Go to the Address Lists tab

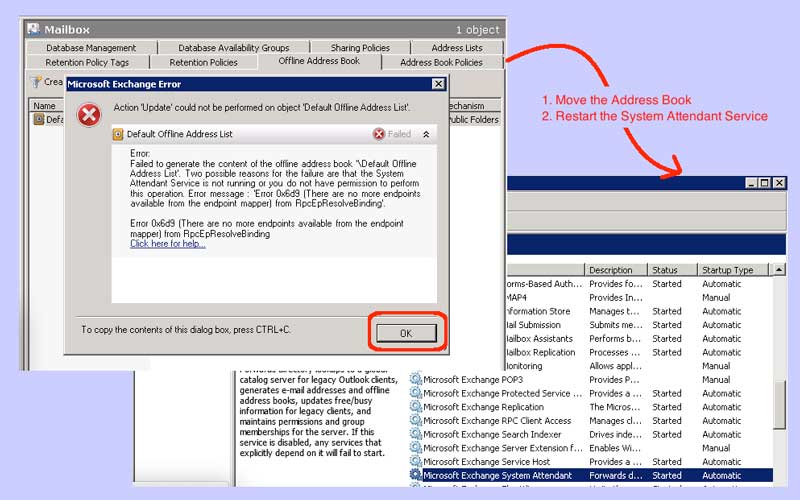457,47
